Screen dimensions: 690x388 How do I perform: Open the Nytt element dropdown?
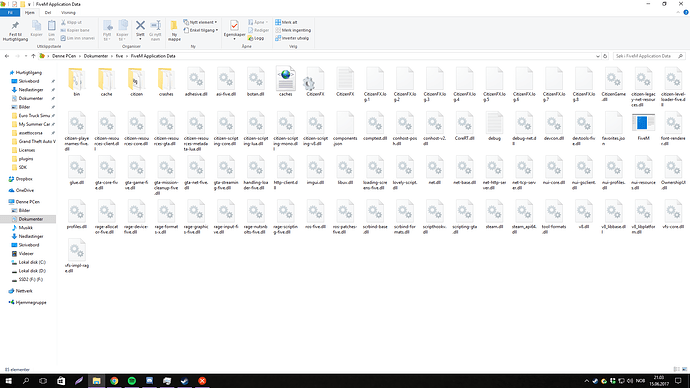[200, 22]
